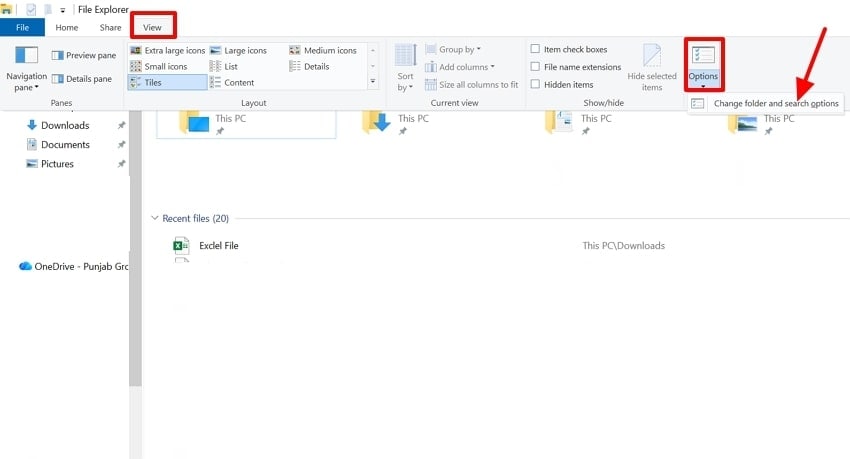The height and width of the screenshot is (459, 850).
Task: Click the File Explorer title bar icon
Action: point(7,9)
